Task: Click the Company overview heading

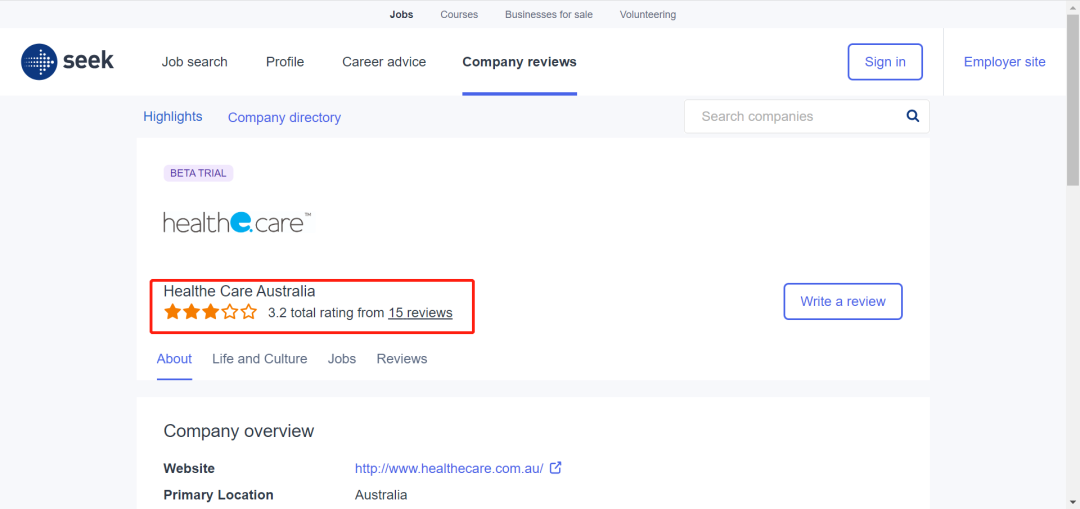Action: point(238,431)
